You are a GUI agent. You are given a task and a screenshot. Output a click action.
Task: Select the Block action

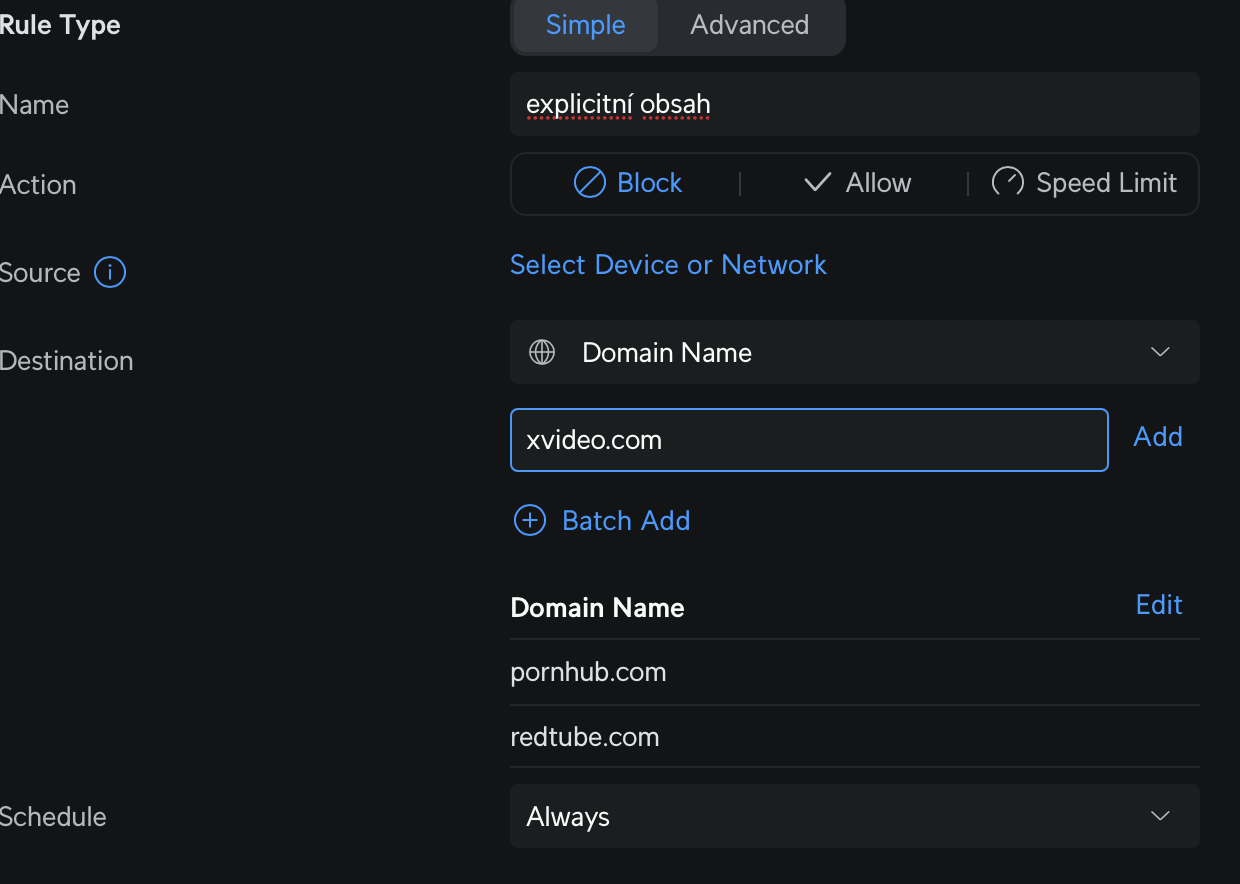(628, 183)
